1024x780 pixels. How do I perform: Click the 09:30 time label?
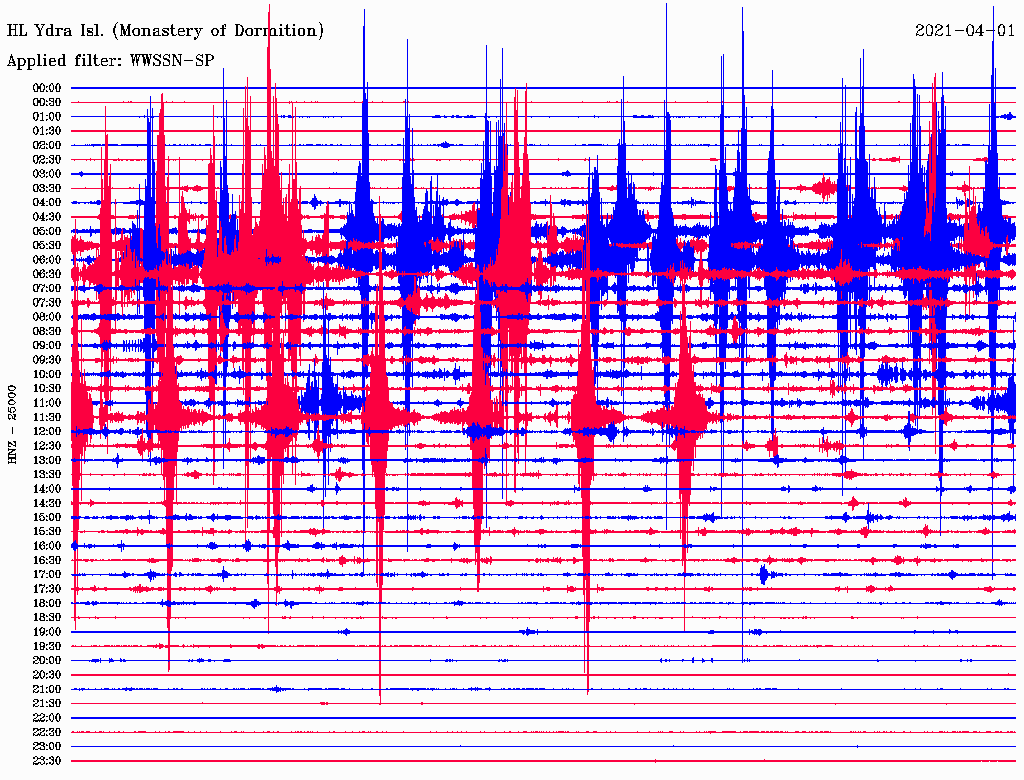(47, 361)
